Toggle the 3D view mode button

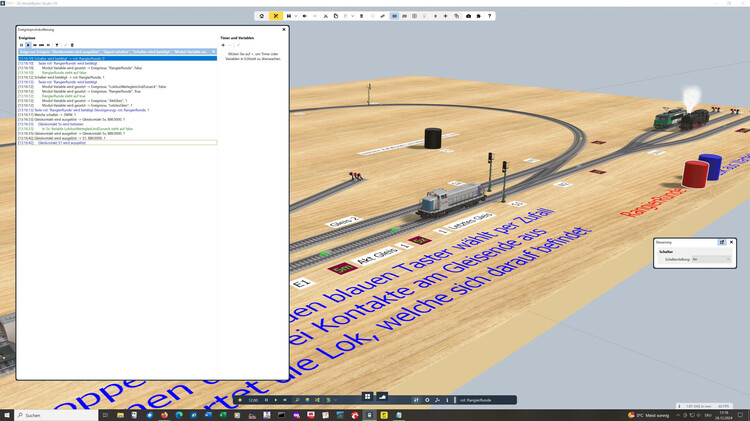pyautogui.click(x=394, y=16)
